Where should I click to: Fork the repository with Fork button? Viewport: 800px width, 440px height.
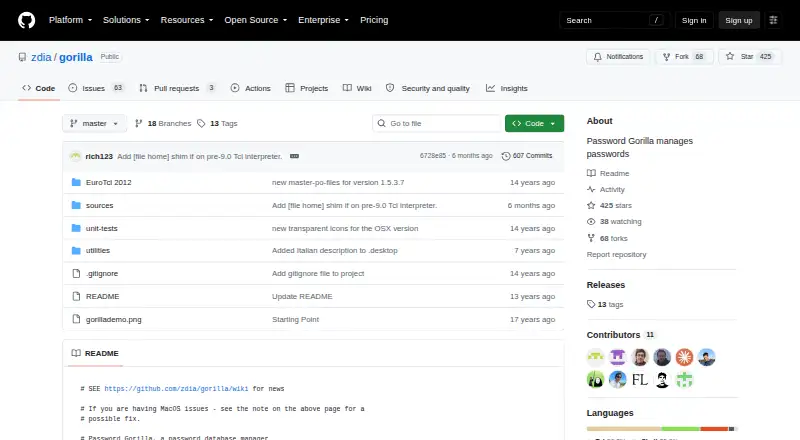click(684, 57)
